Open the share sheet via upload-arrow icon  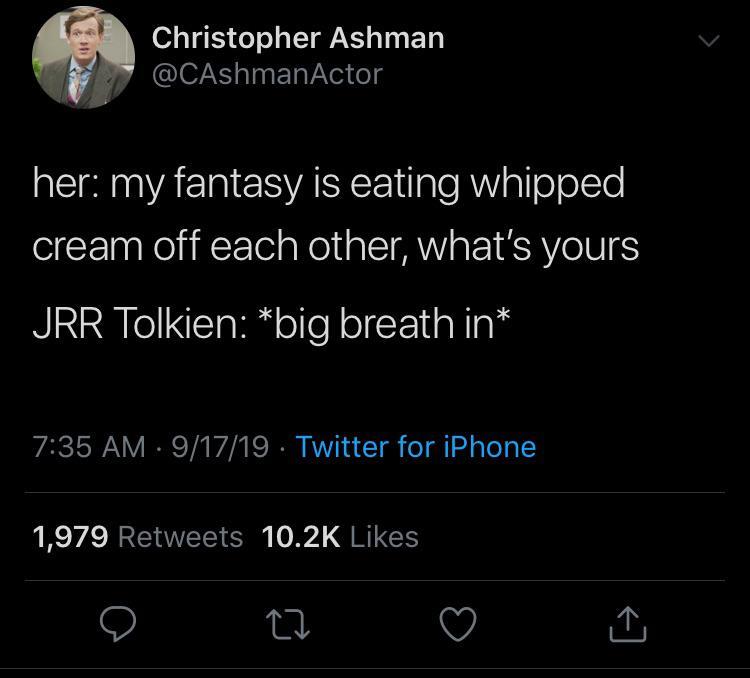[628, 624]
